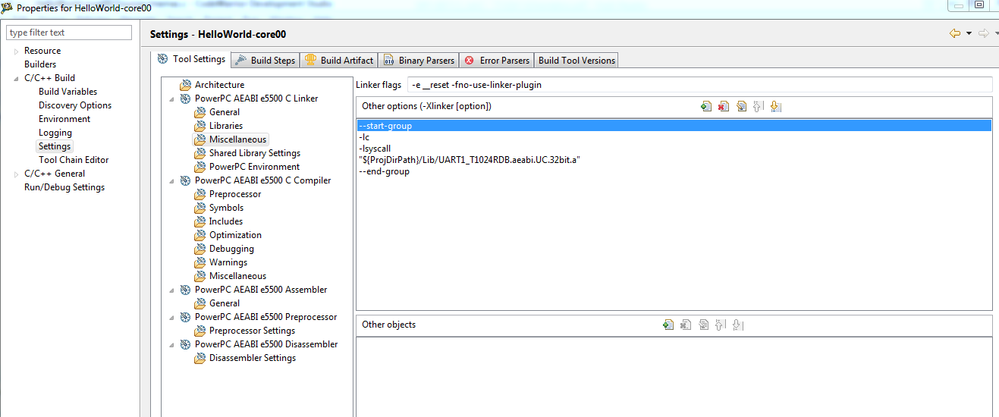Move down icon in Other objects toolbar
The image size is (999, 417).
tap(738, 325)
